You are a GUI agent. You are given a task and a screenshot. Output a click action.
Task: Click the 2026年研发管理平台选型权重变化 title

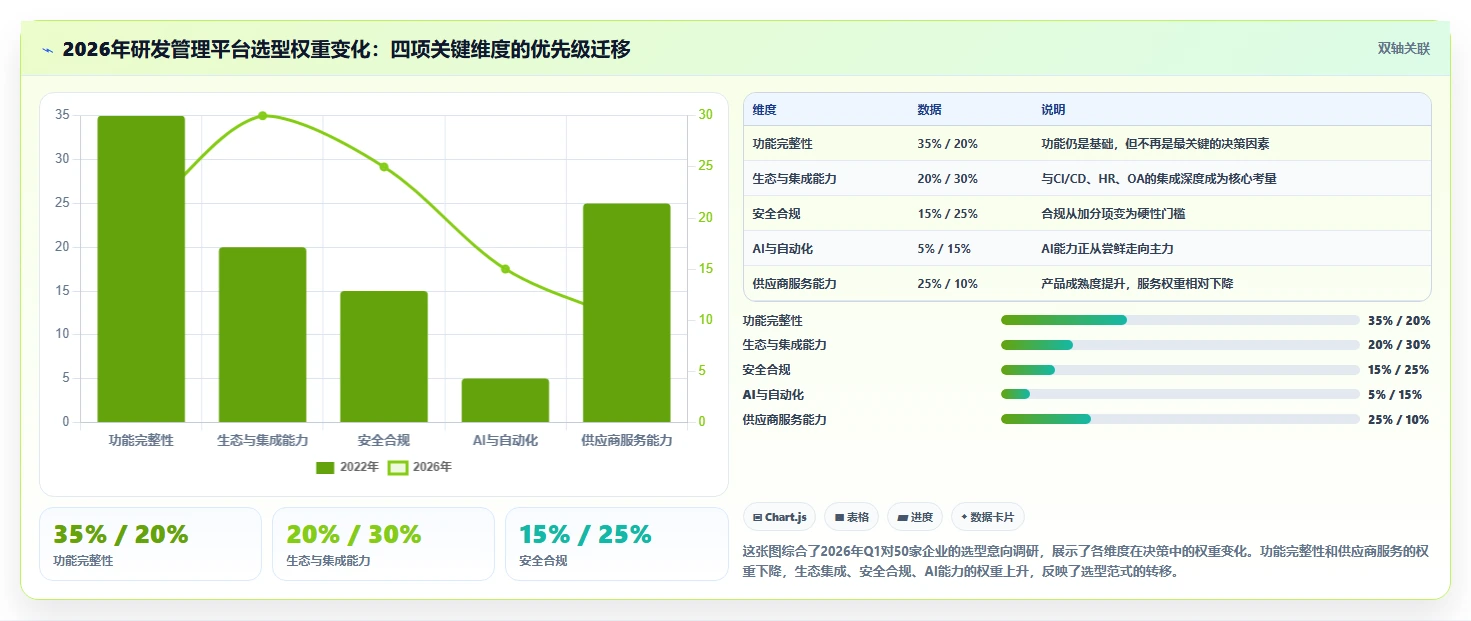pyautogui.click(x=346, y=49)
